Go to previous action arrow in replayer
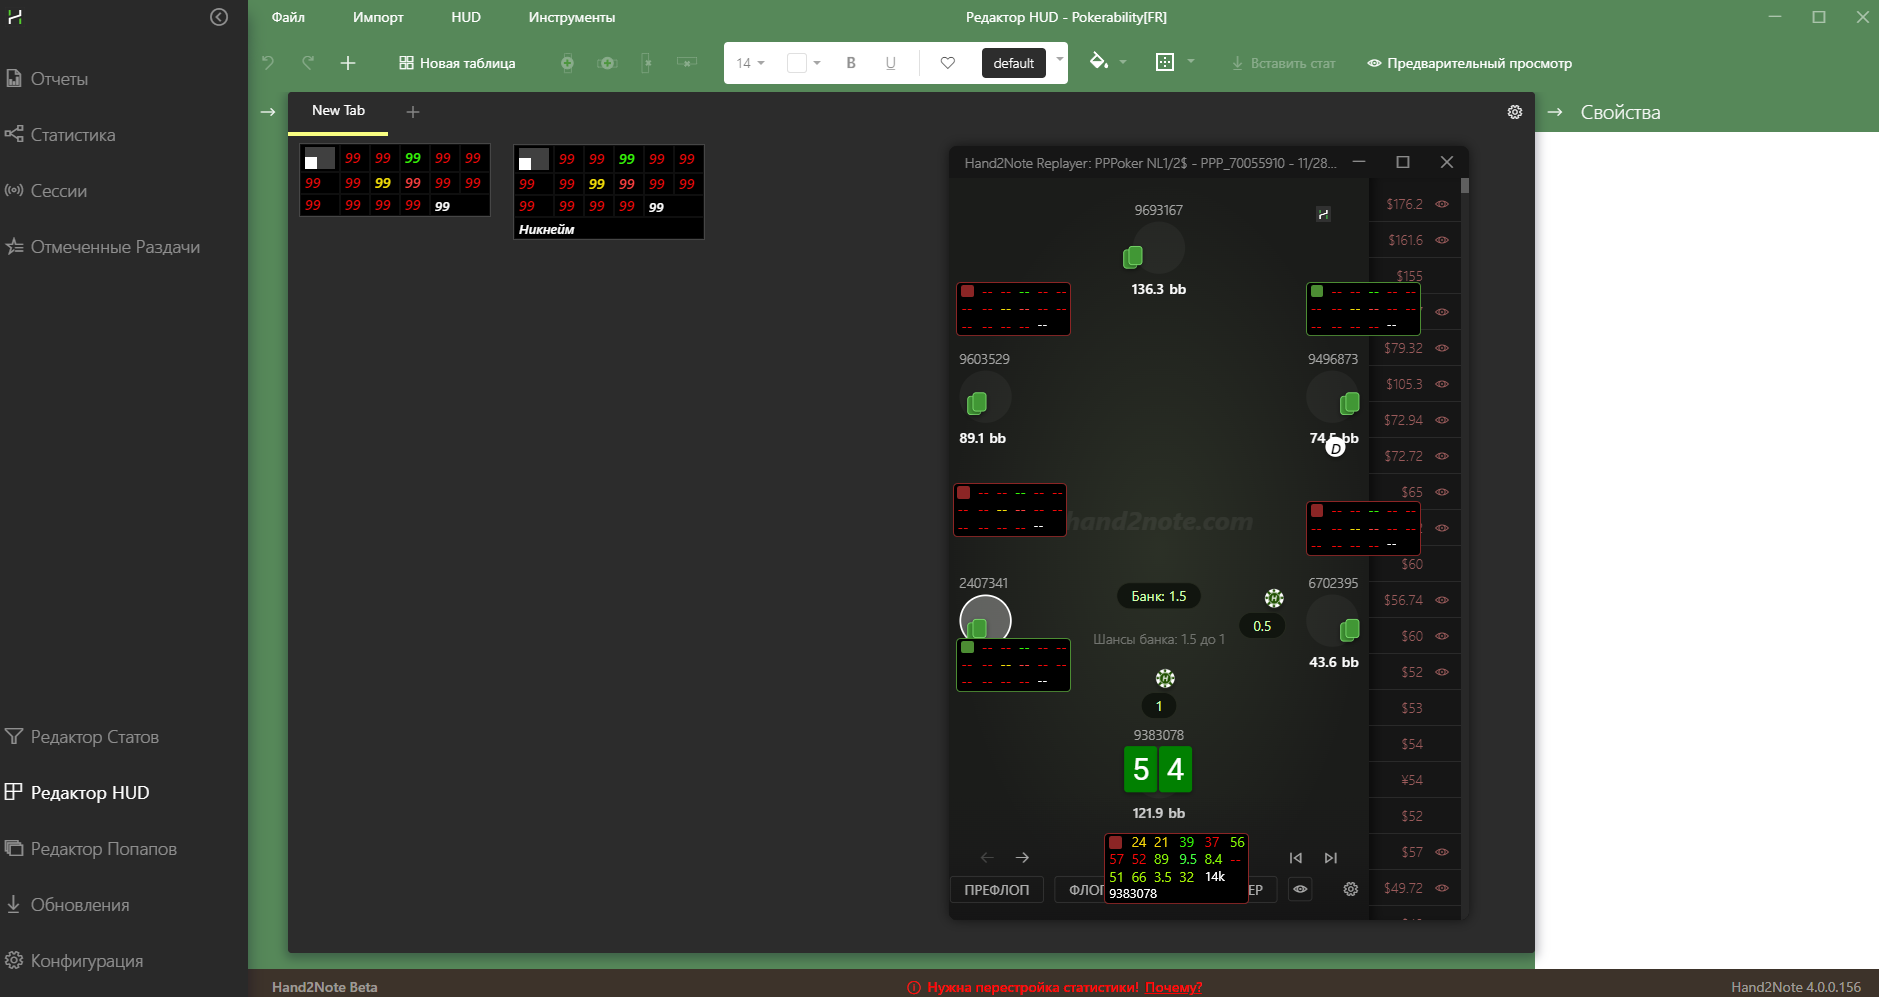Viewport: 1879px width, 997px height. [987, 858]
